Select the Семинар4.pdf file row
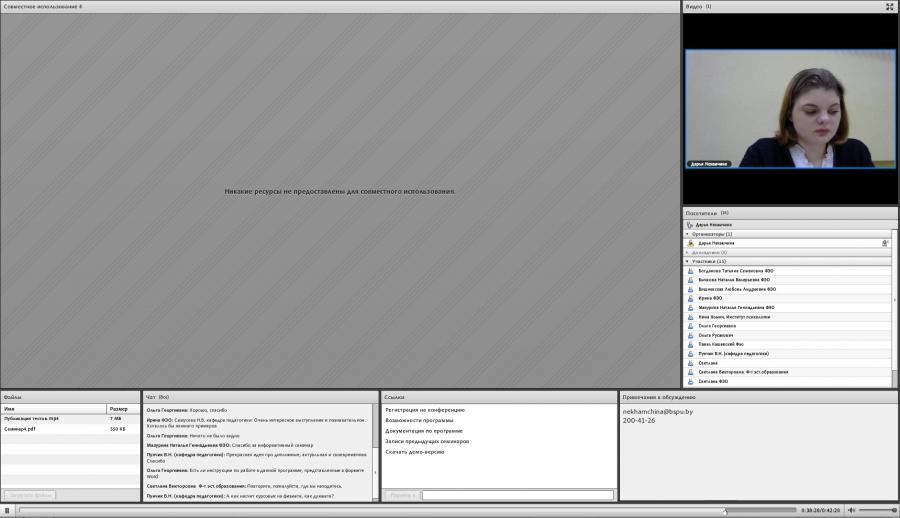The height and width of the screenshot is (518, 900). click(x=70, y=429)
